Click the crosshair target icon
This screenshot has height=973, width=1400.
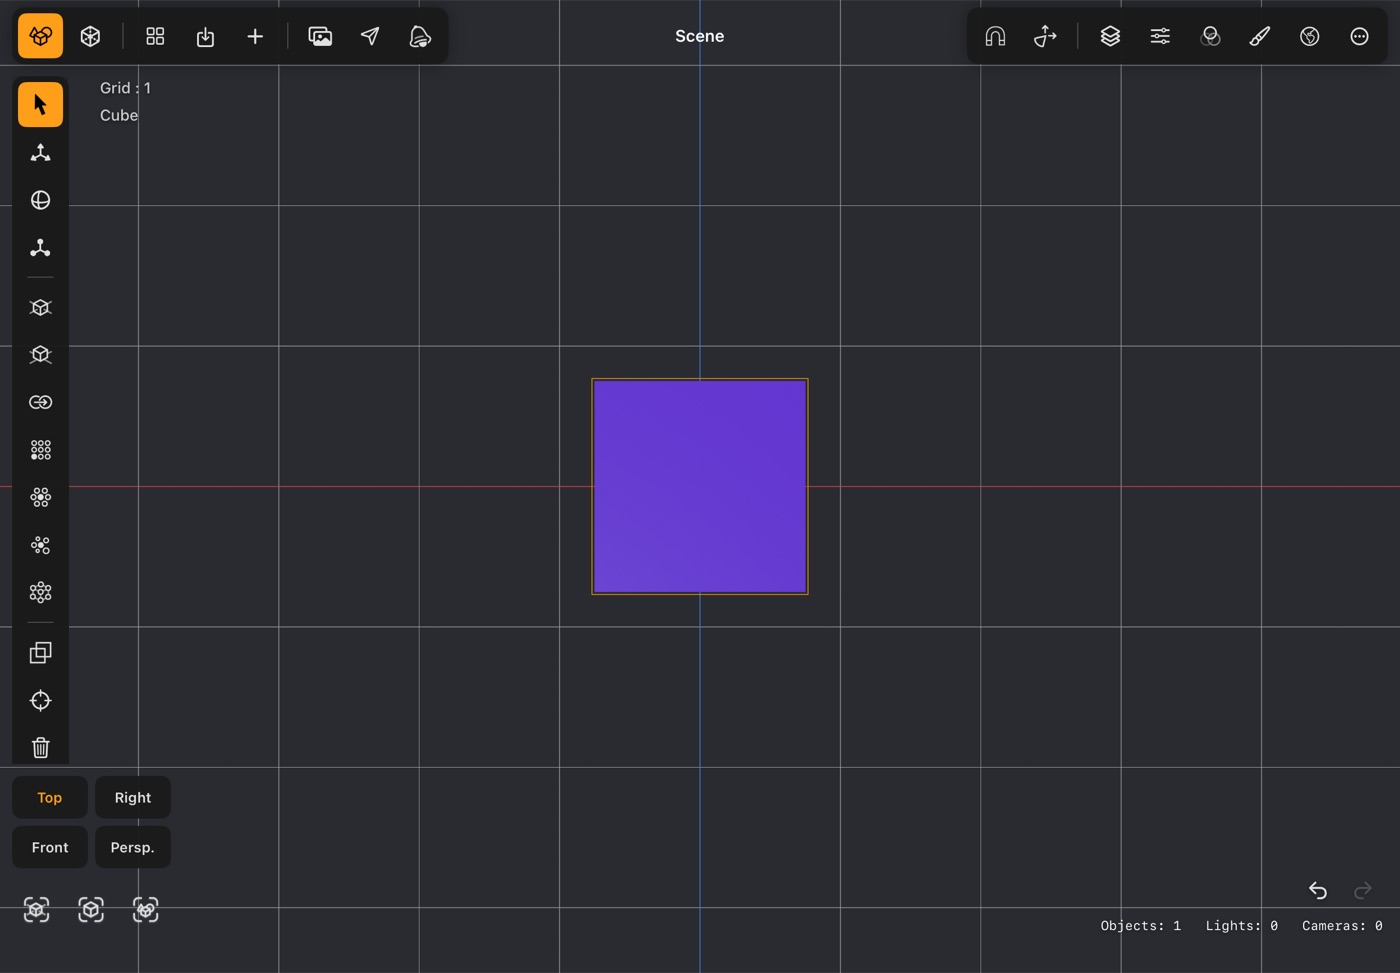40,700
